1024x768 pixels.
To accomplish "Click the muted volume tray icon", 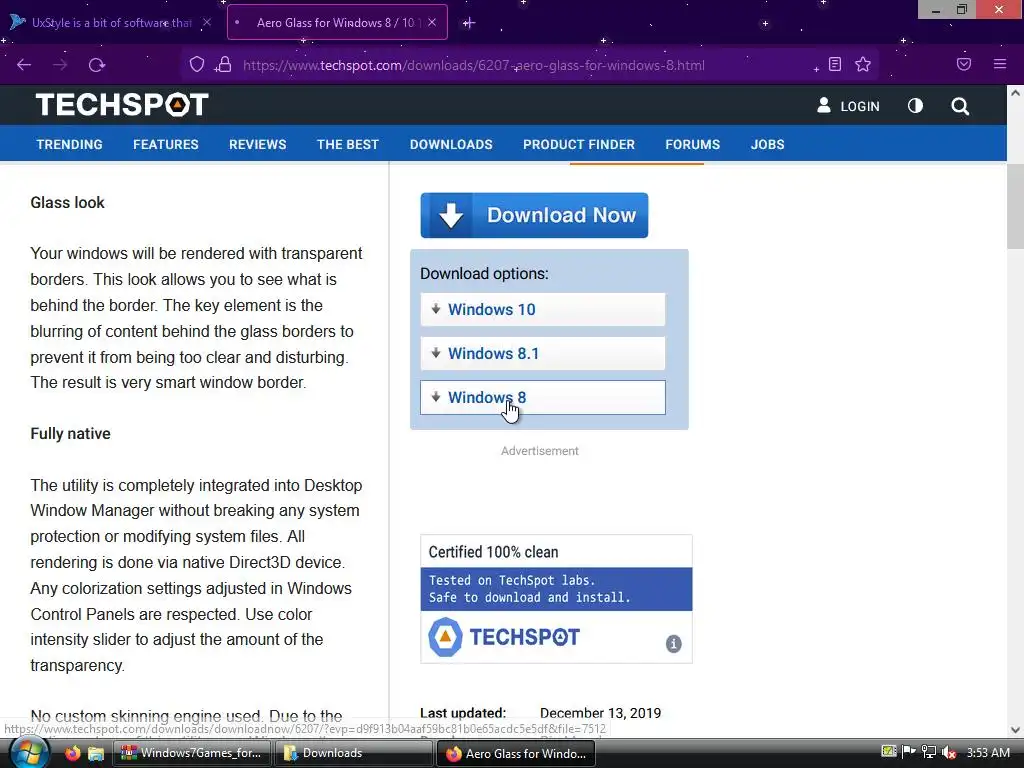I will coord(949,752).
